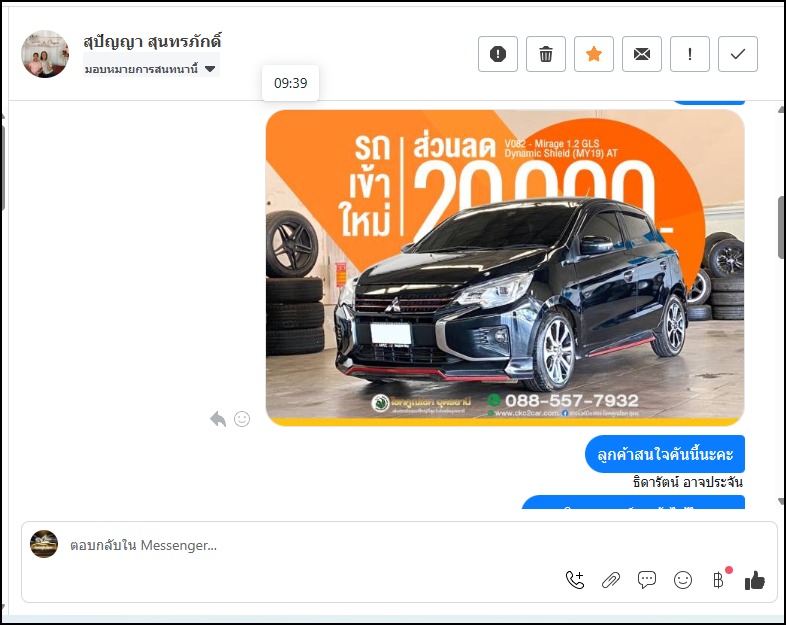Click the scrollbar down arrow

click(781, 501)
